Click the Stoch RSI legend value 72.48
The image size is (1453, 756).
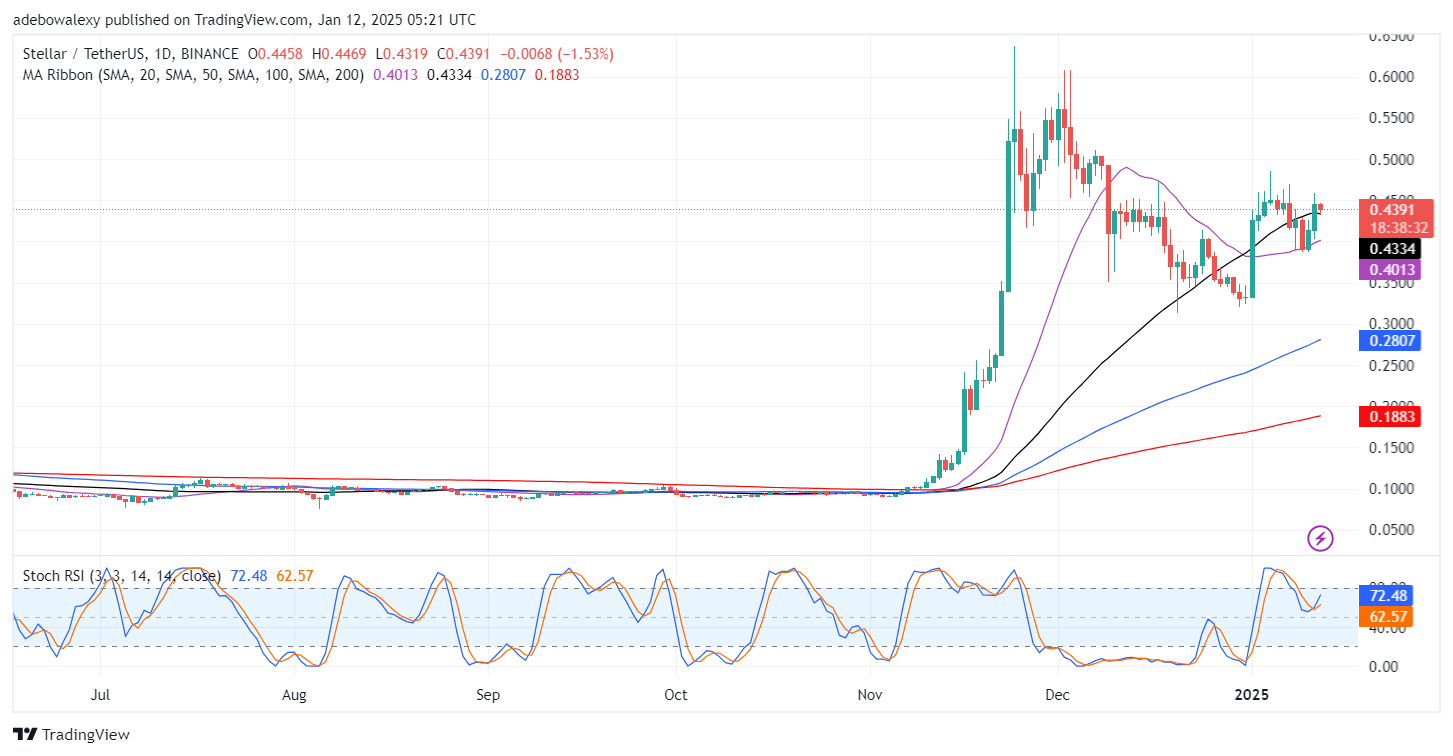[x=248, y=576]
